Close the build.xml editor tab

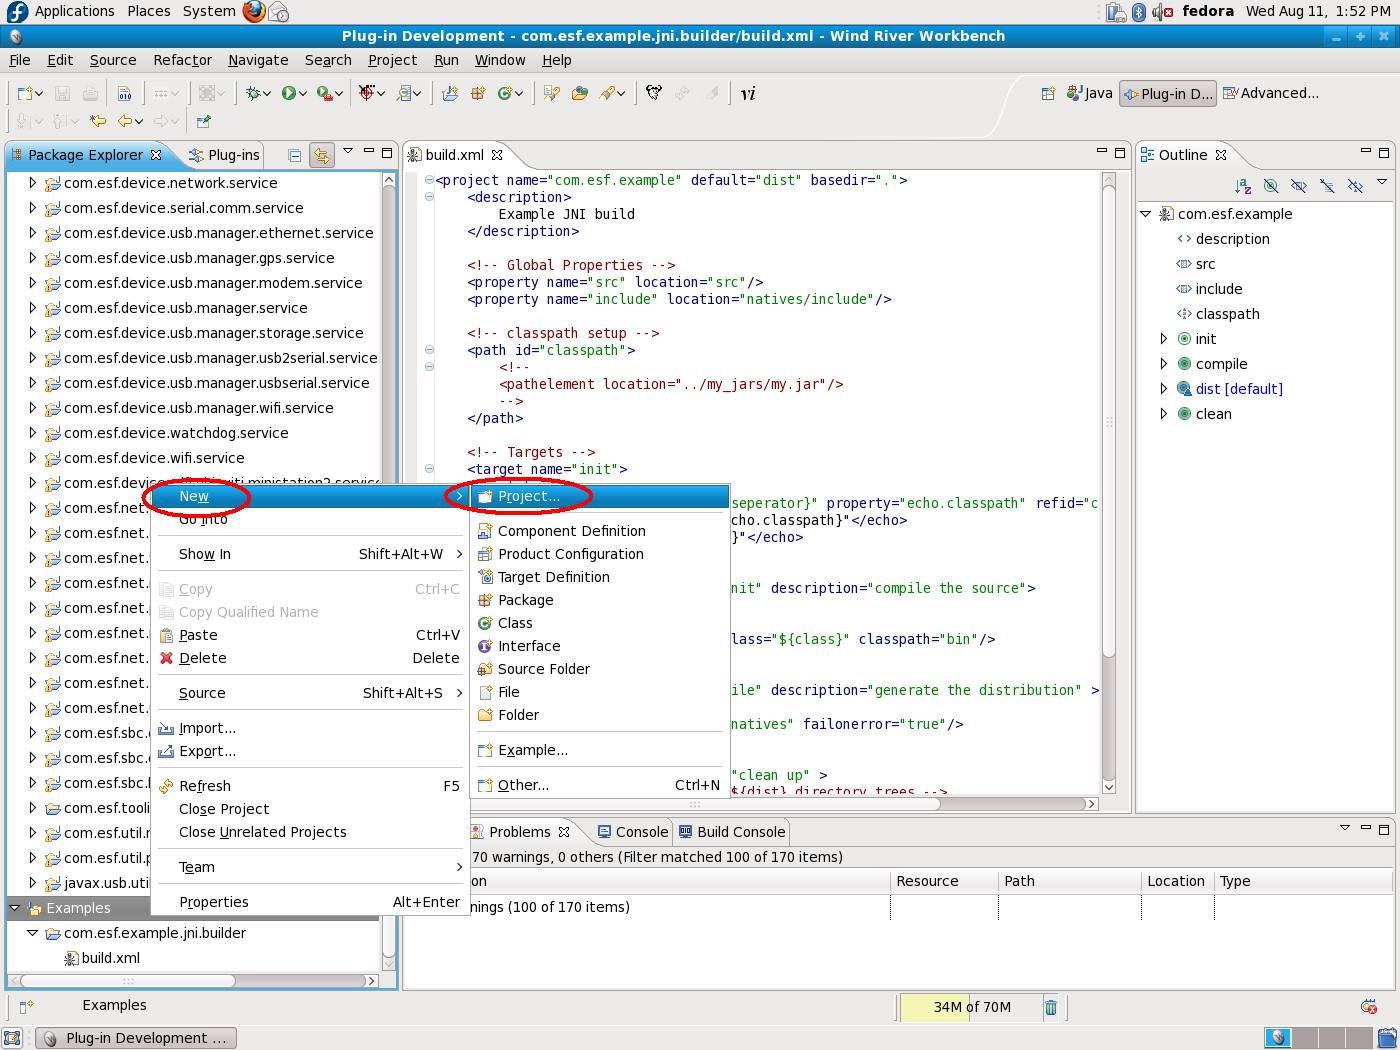pos(497,155)
